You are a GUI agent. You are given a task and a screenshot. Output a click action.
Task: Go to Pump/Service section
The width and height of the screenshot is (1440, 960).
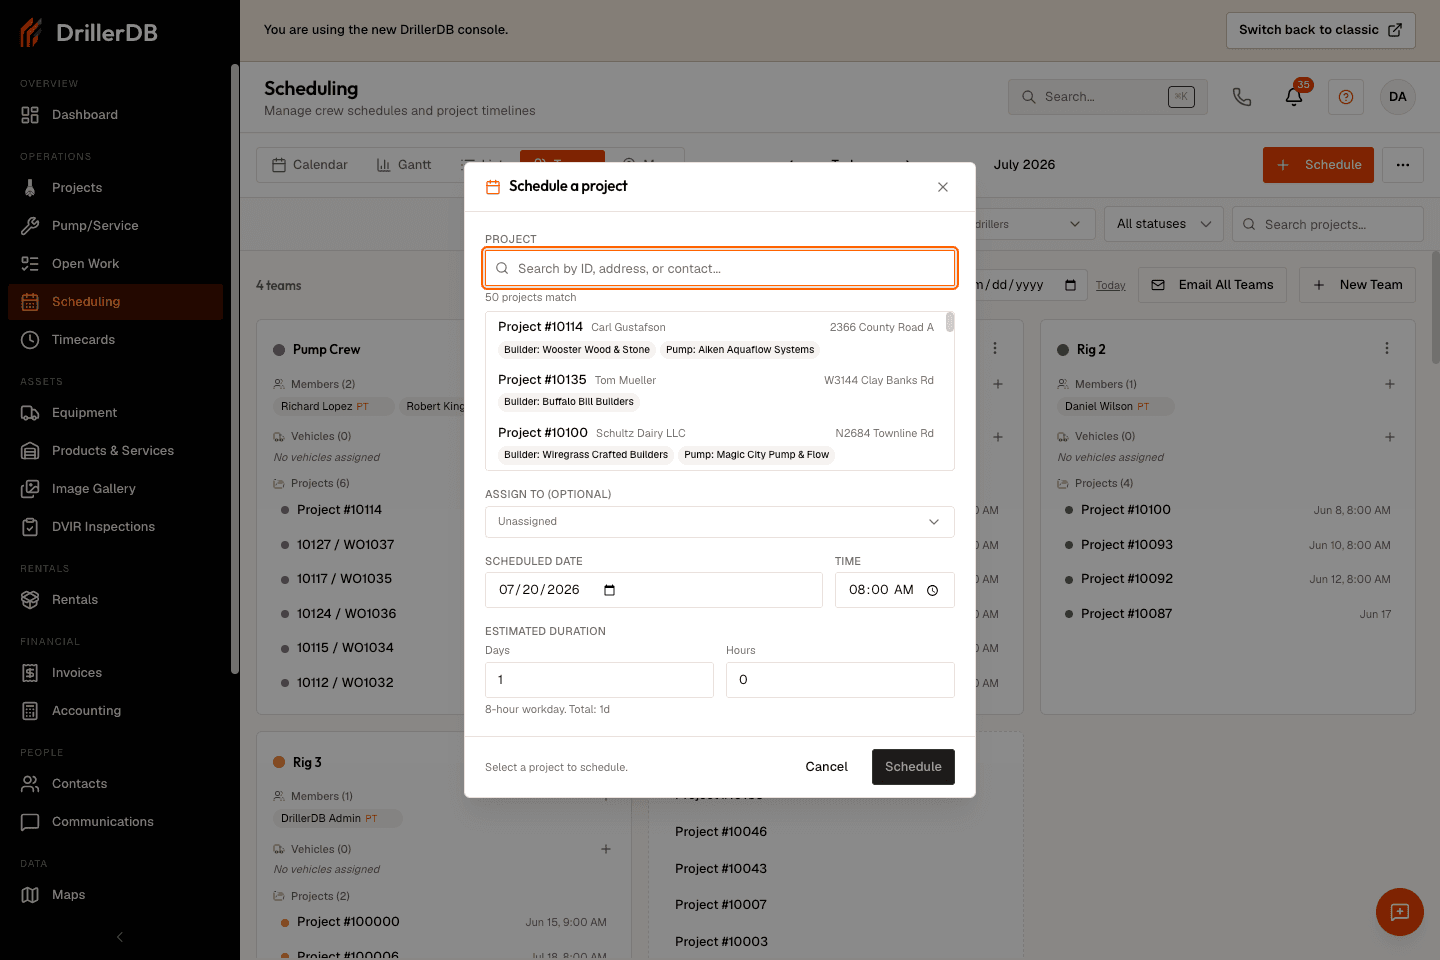pyautogui.click(x=115, y=226)
